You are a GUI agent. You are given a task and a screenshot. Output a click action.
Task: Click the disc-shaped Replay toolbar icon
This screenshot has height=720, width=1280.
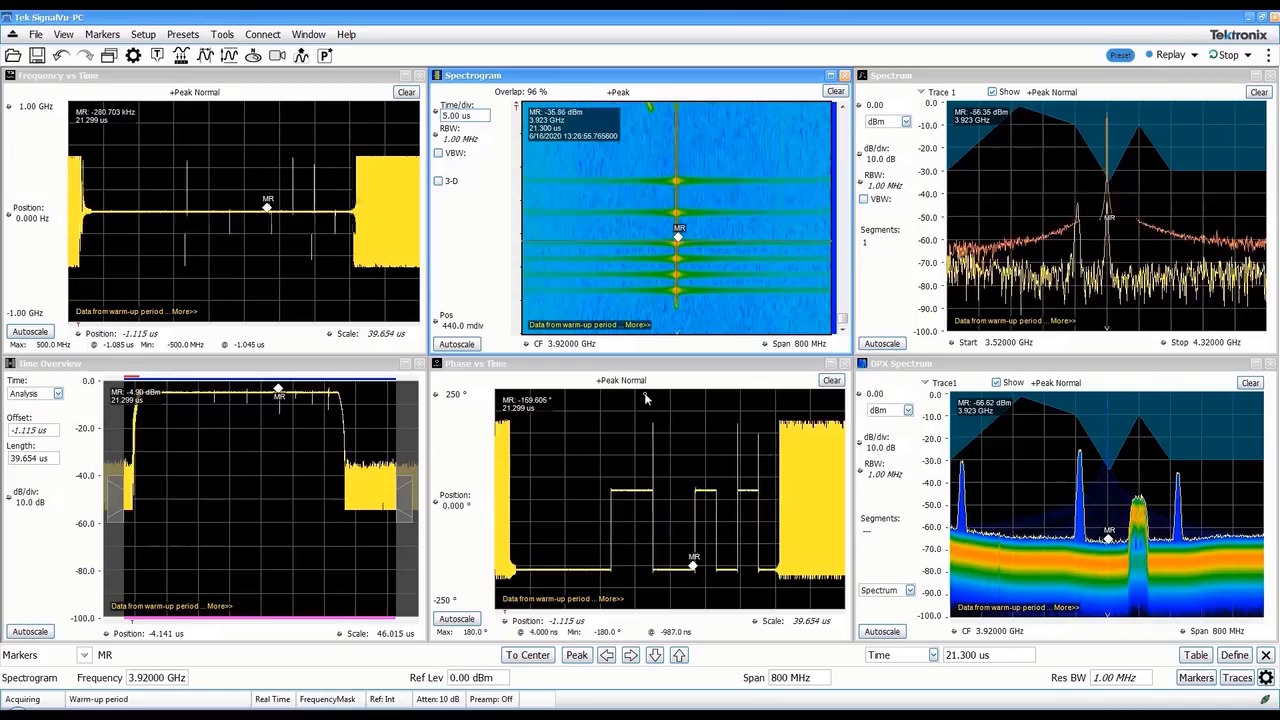pos(253,56)
